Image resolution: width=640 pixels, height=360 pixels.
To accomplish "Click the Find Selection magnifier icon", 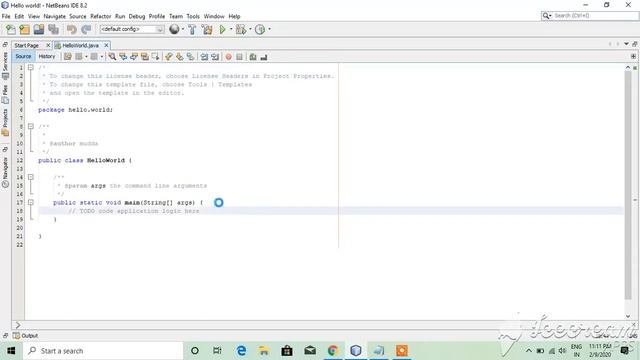I will click(x=112, y=57).
